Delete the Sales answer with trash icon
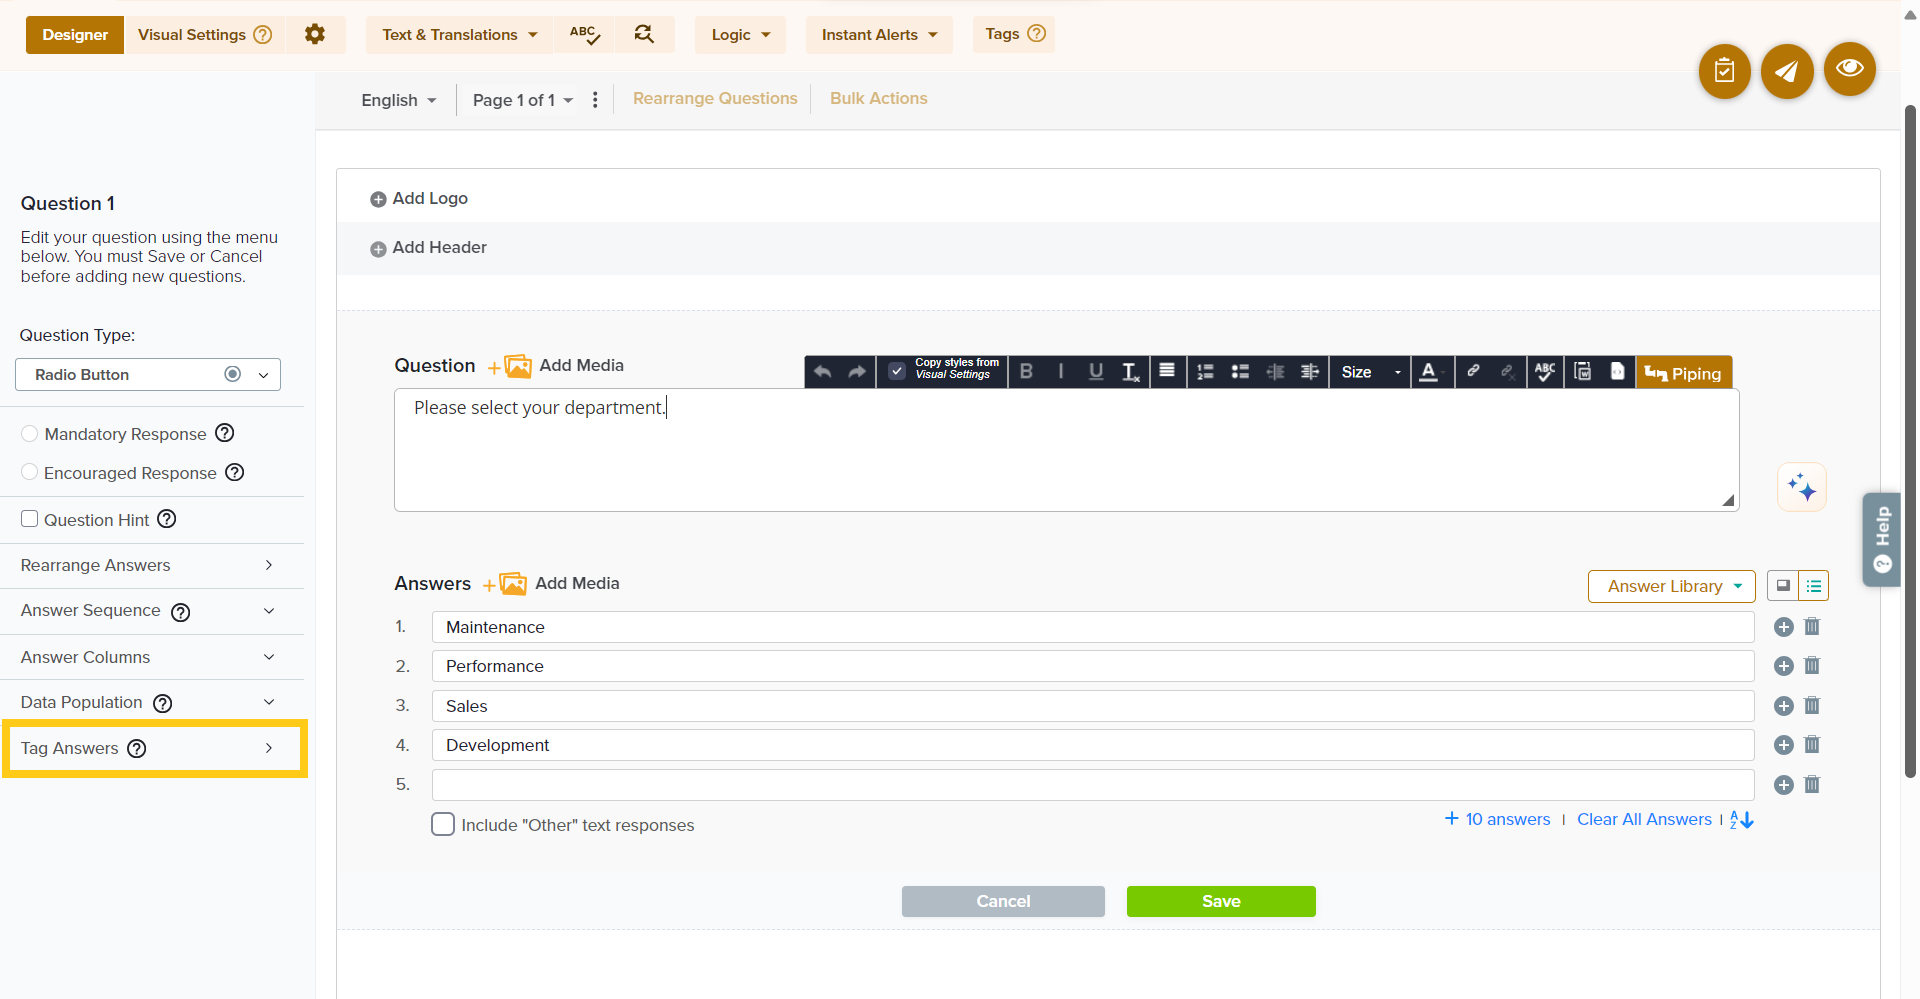 click(x=1811, y=706)
